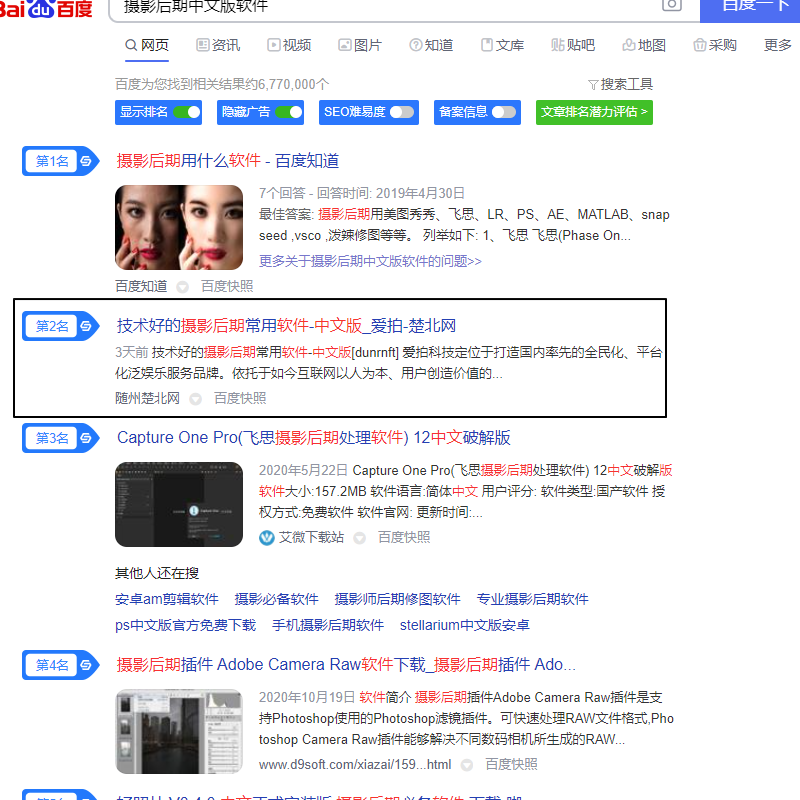The image size is (800, 800).
Task: Open result 技术好的摄影后期常用软件-中文版
Action: (286, 326)
